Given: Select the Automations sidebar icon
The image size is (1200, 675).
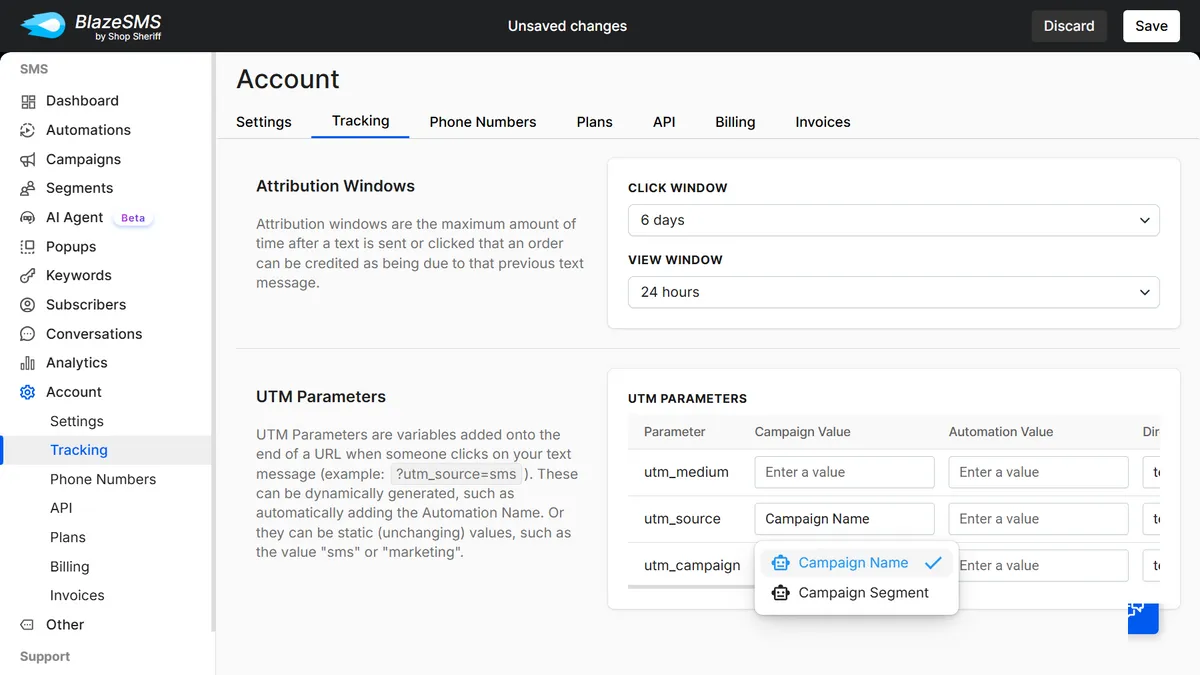Looking at the screenshot, I should coord(28,129).
